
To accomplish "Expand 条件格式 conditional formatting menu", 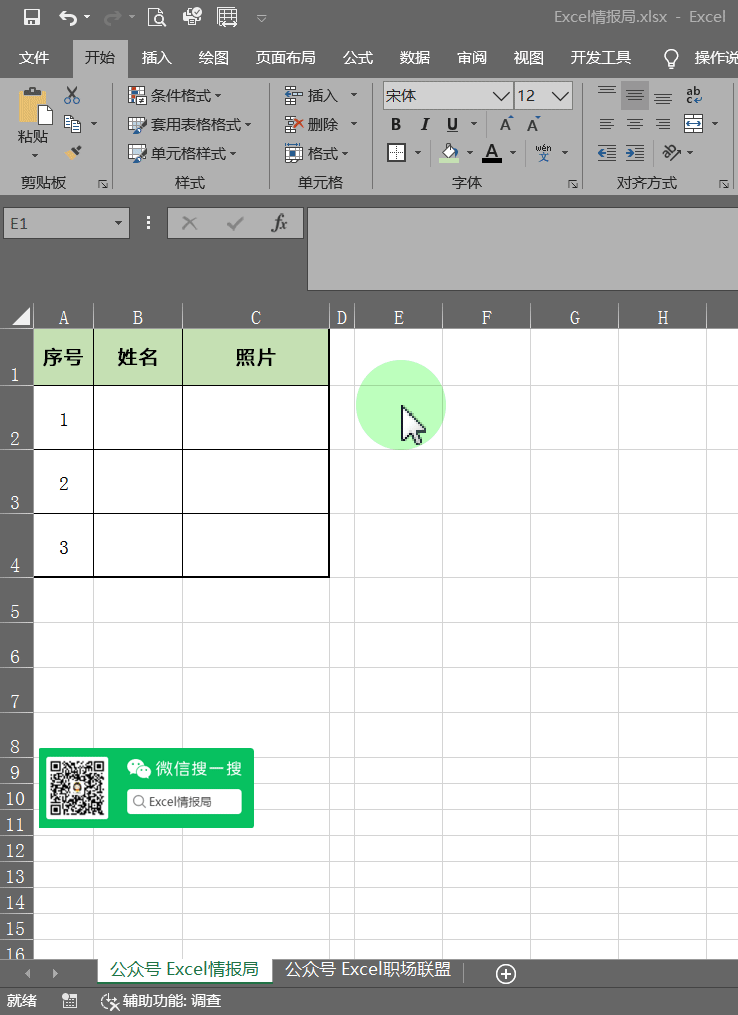I will pyautogui.click(x=175, y=96).
